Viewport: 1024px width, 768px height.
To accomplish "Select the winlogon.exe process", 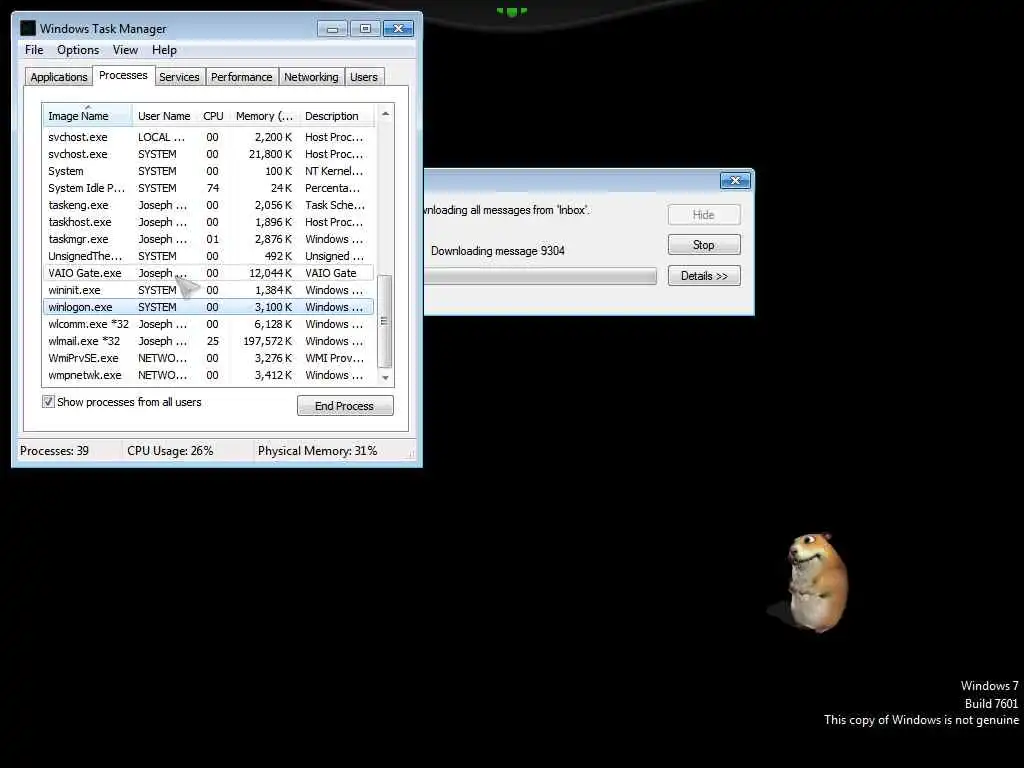I will [x=208, y=307].
